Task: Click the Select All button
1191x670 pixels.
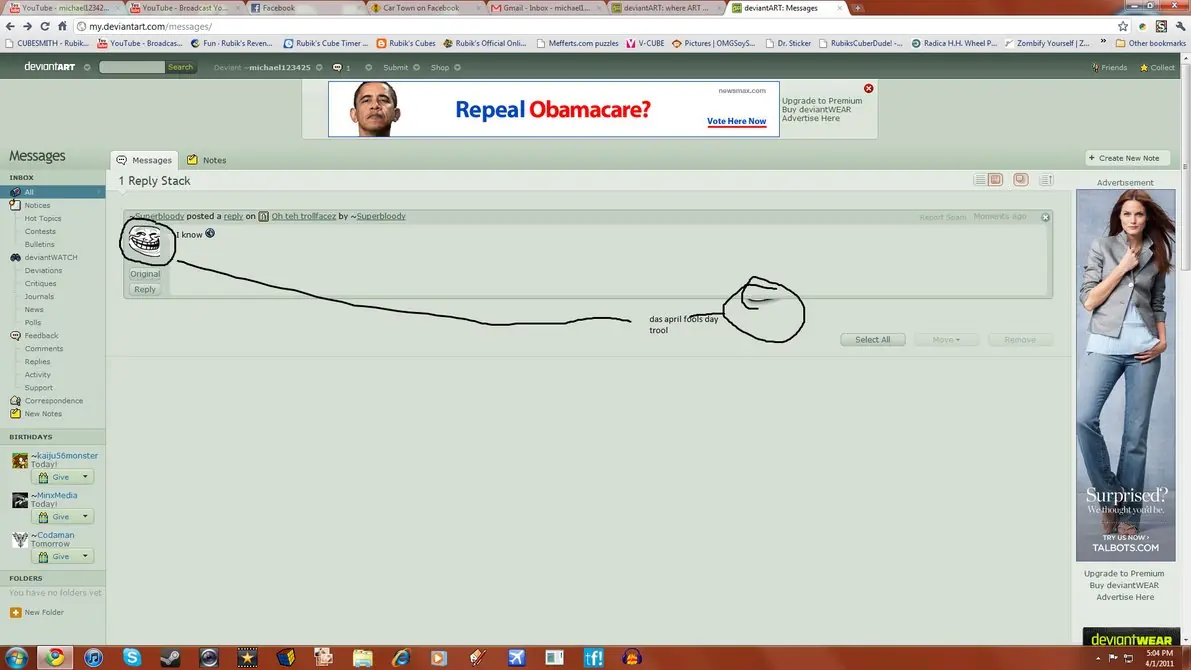Action: tap(872, 340)
